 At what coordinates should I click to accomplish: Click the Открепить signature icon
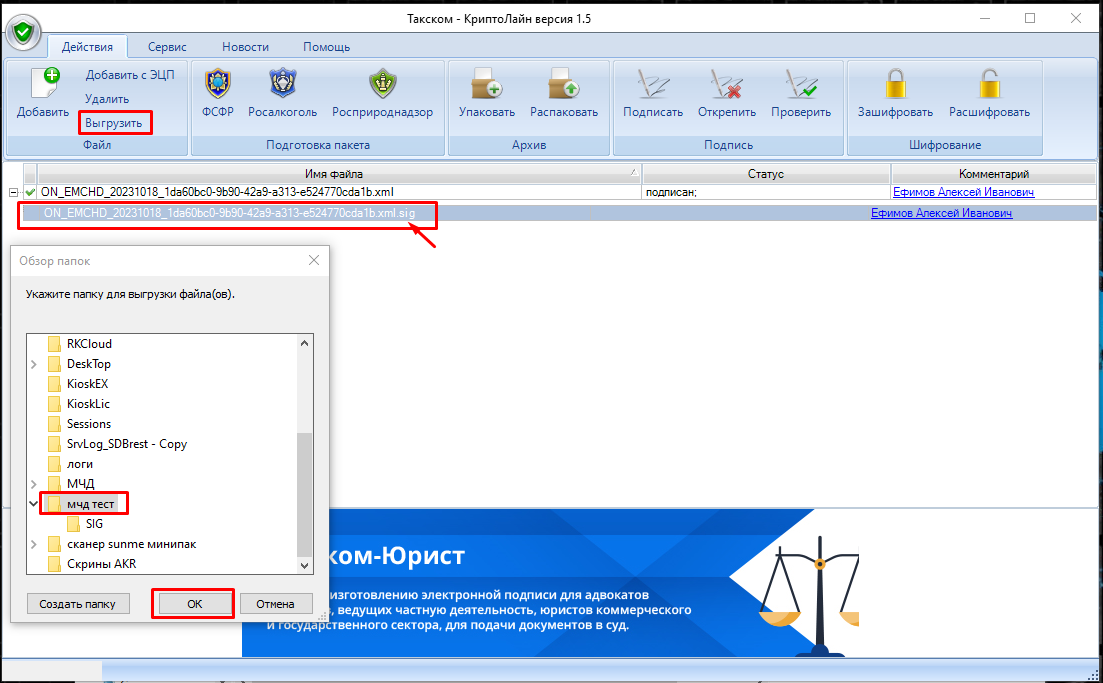[727, 84]
